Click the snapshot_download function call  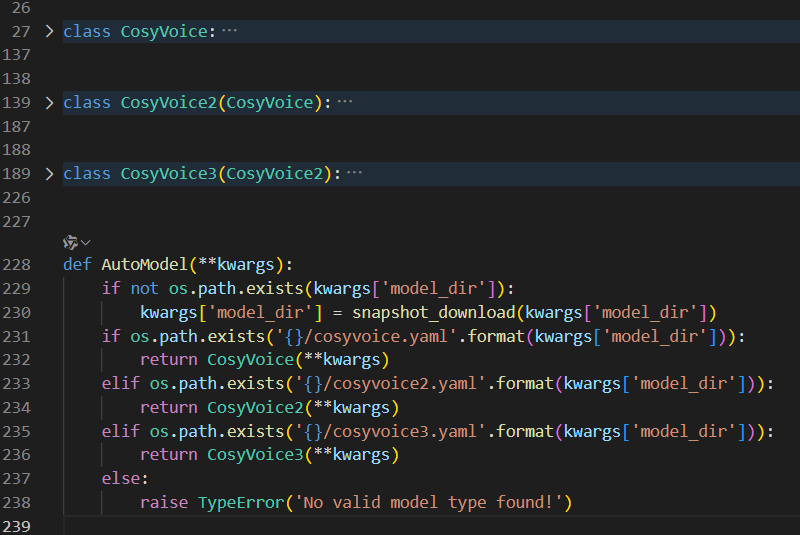point(433,312)
